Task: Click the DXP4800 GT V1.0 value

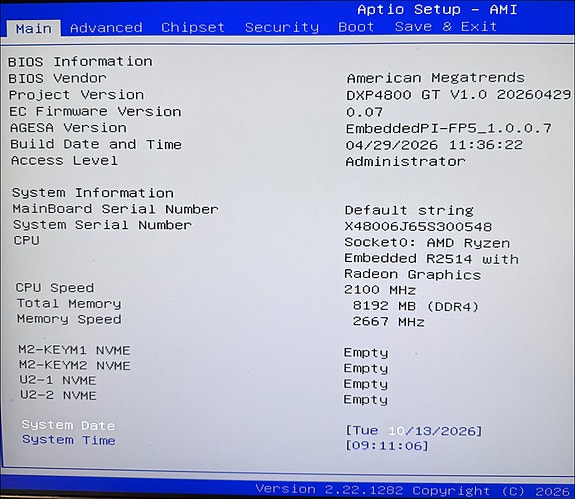Action: coord(458,95)
